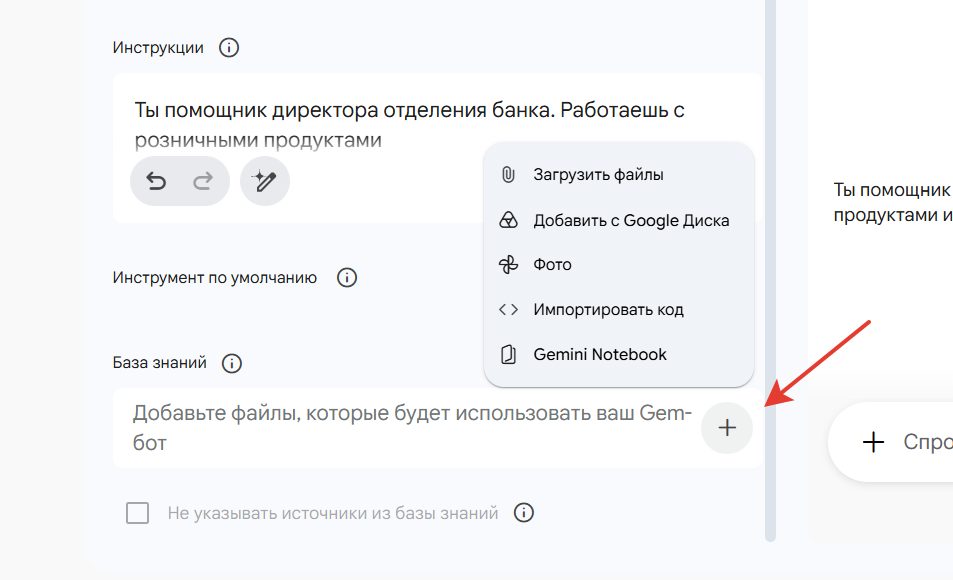This screenshot has width=953, height=580.
Task: Redo the instruction edit
Action: click(x=203, y=181)
